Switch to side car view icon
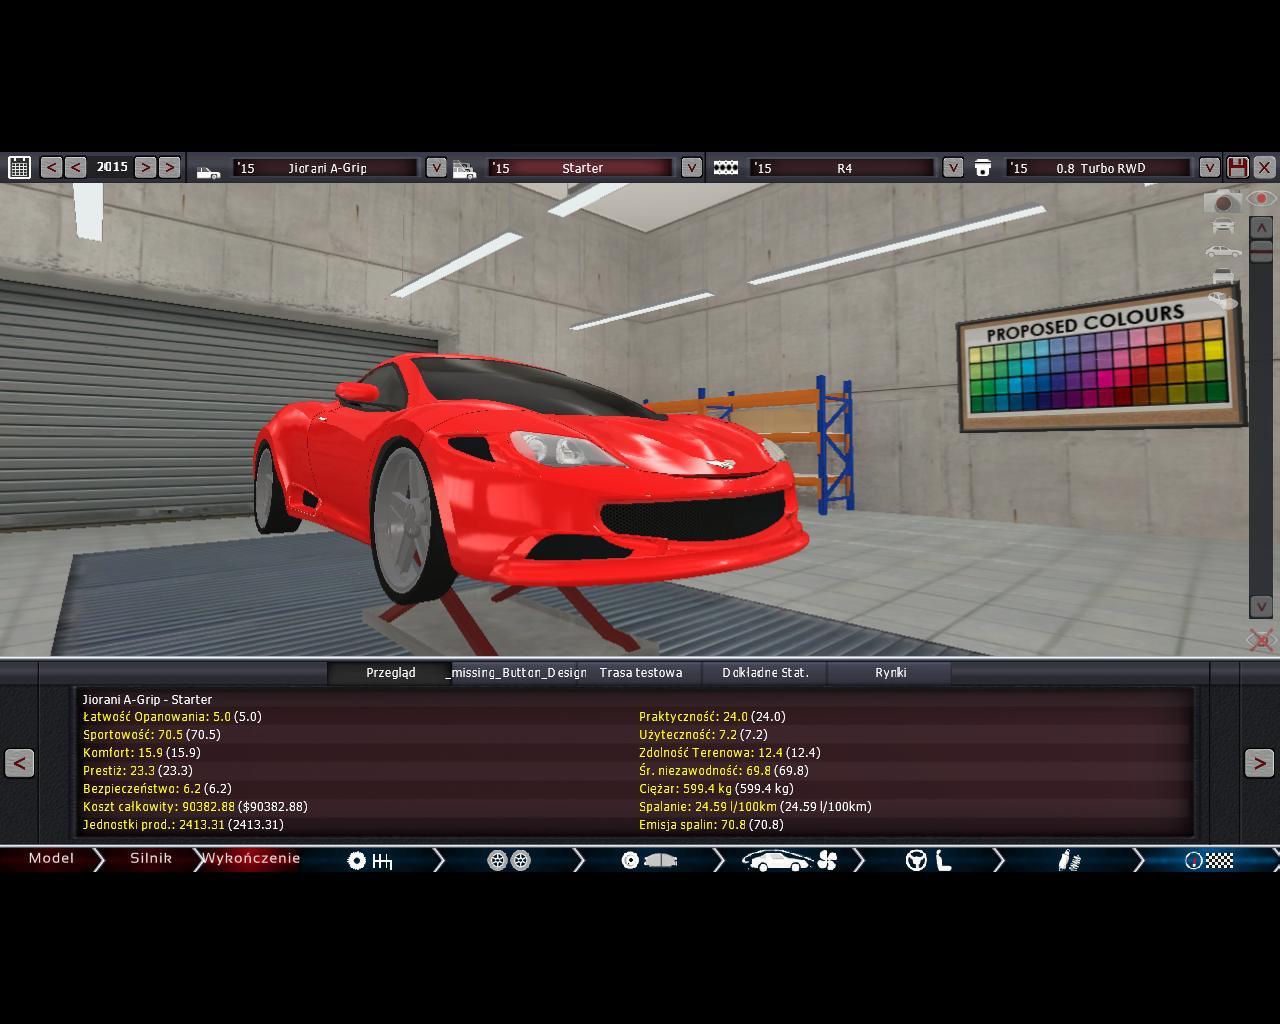The height and width of the screenshot is (1024, 1280). point(1222,252)
